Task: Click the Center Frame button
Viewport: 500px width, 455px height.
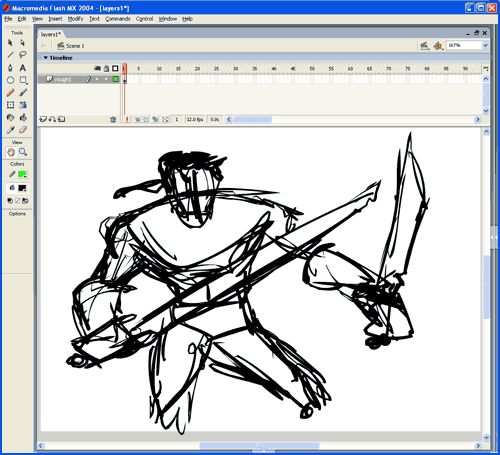Action: 127,119
